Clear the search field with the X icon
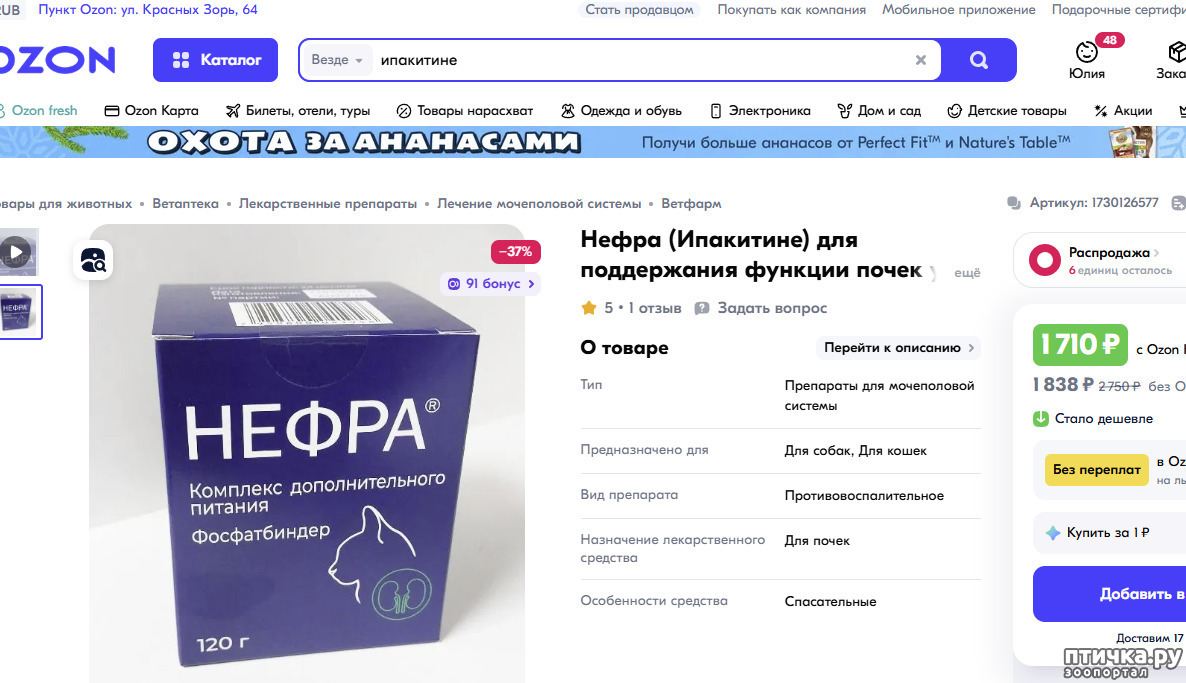 [x=921, y=60]
